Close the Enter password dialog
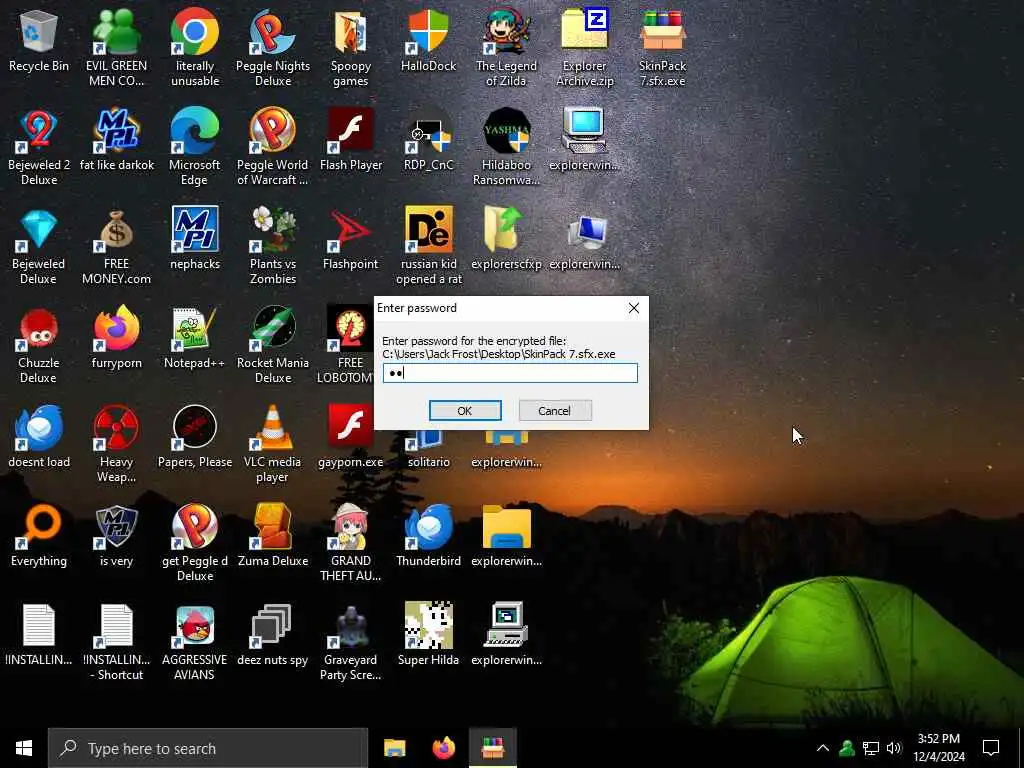 point(633,308)
